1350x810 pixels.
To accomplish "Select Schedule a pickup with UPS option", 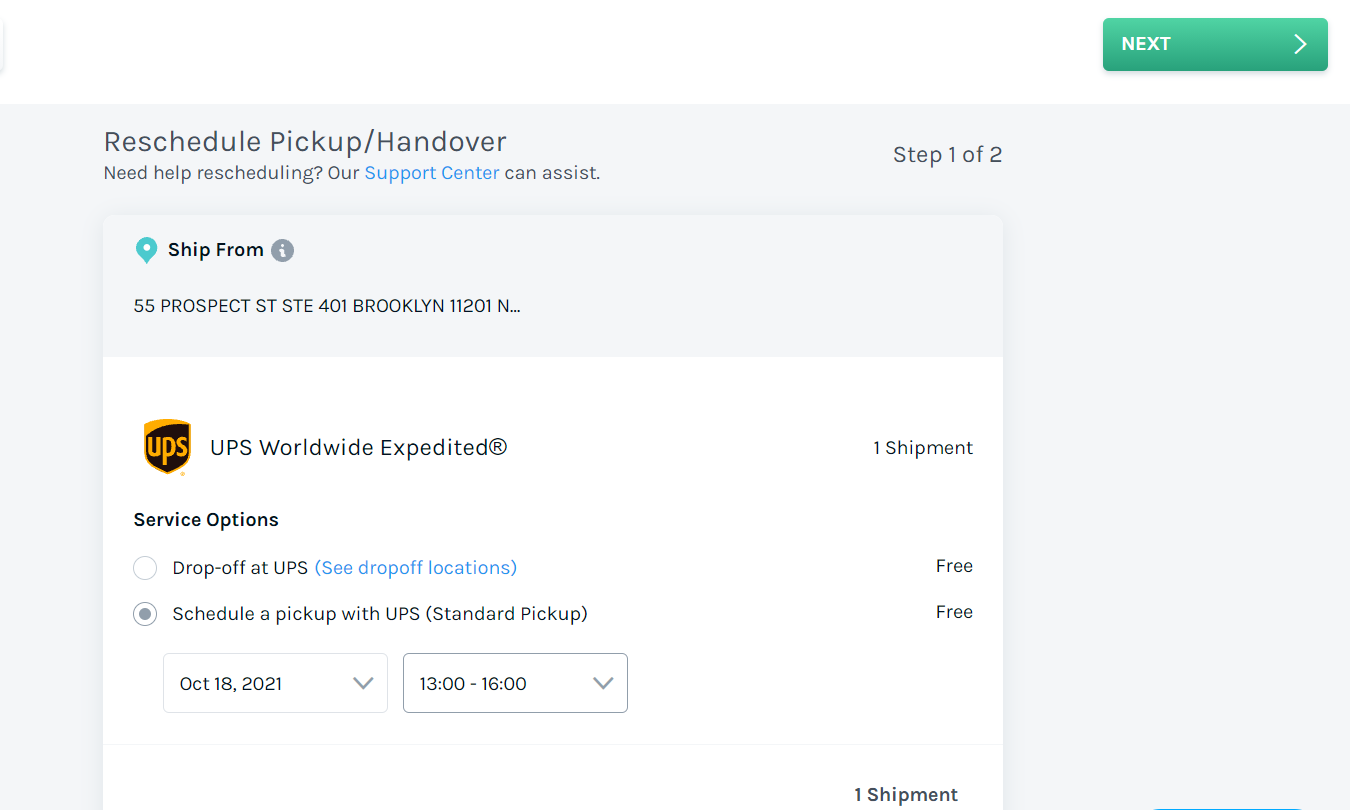I will [145, 613].
